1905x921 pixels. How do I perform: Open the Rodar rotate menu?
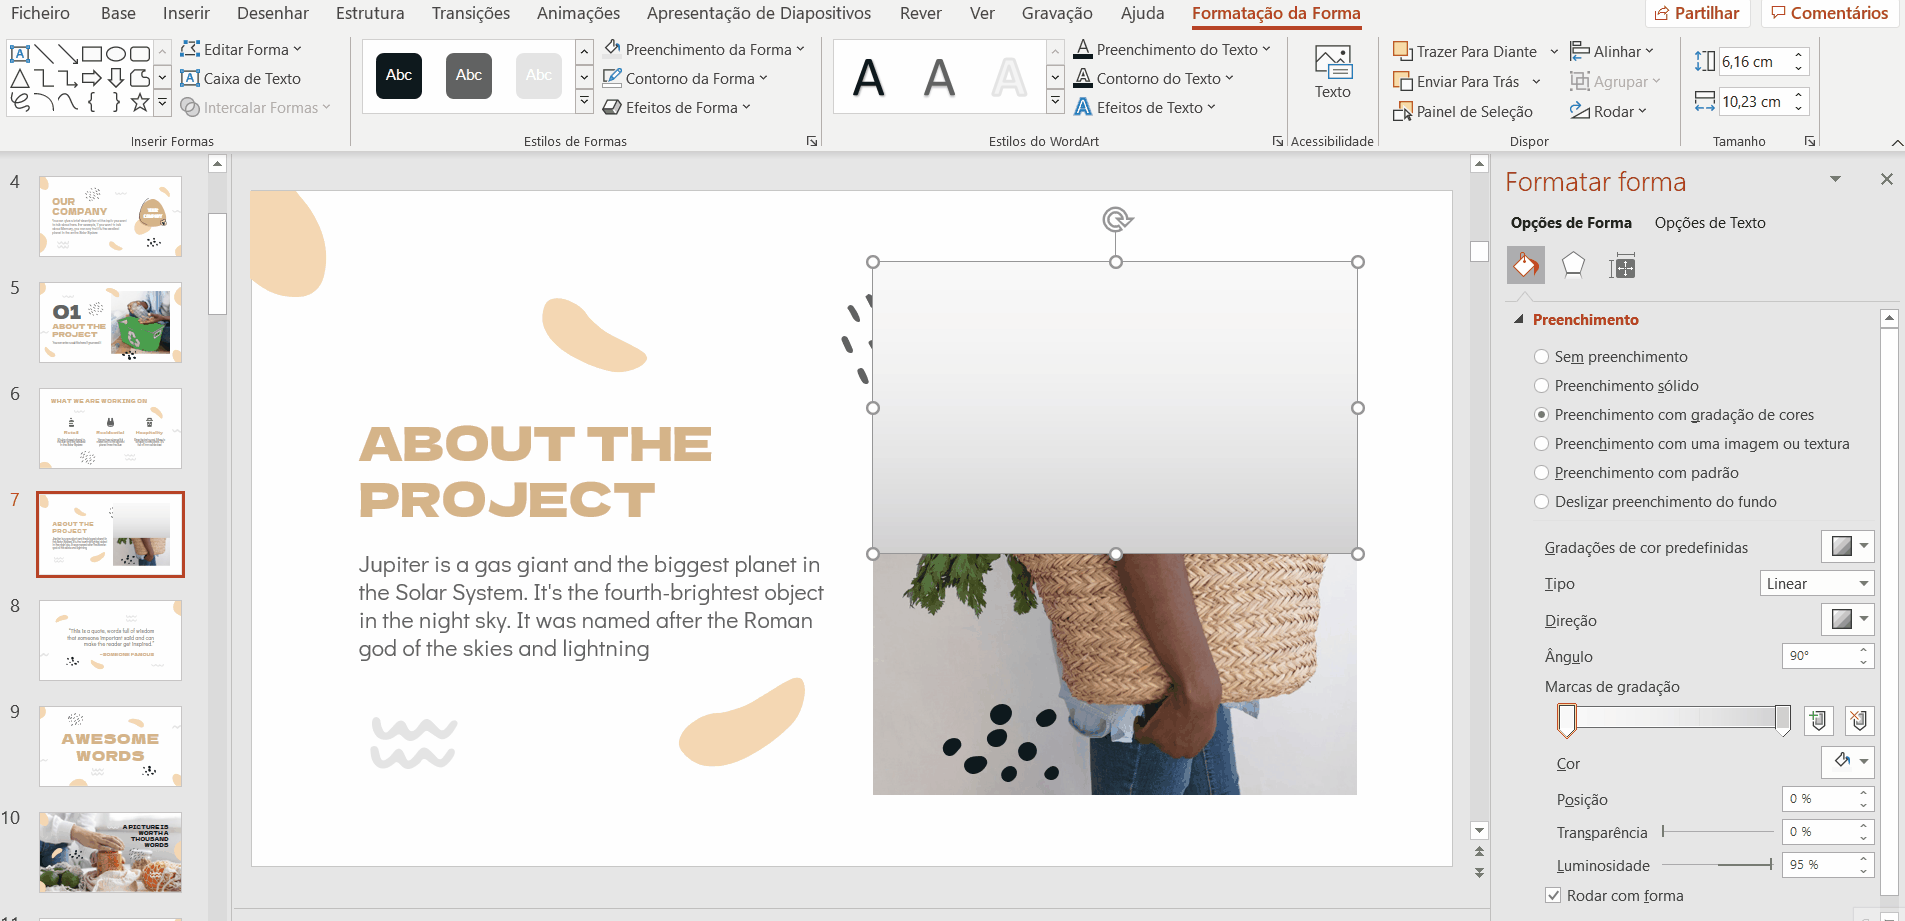click(1608, 111)
